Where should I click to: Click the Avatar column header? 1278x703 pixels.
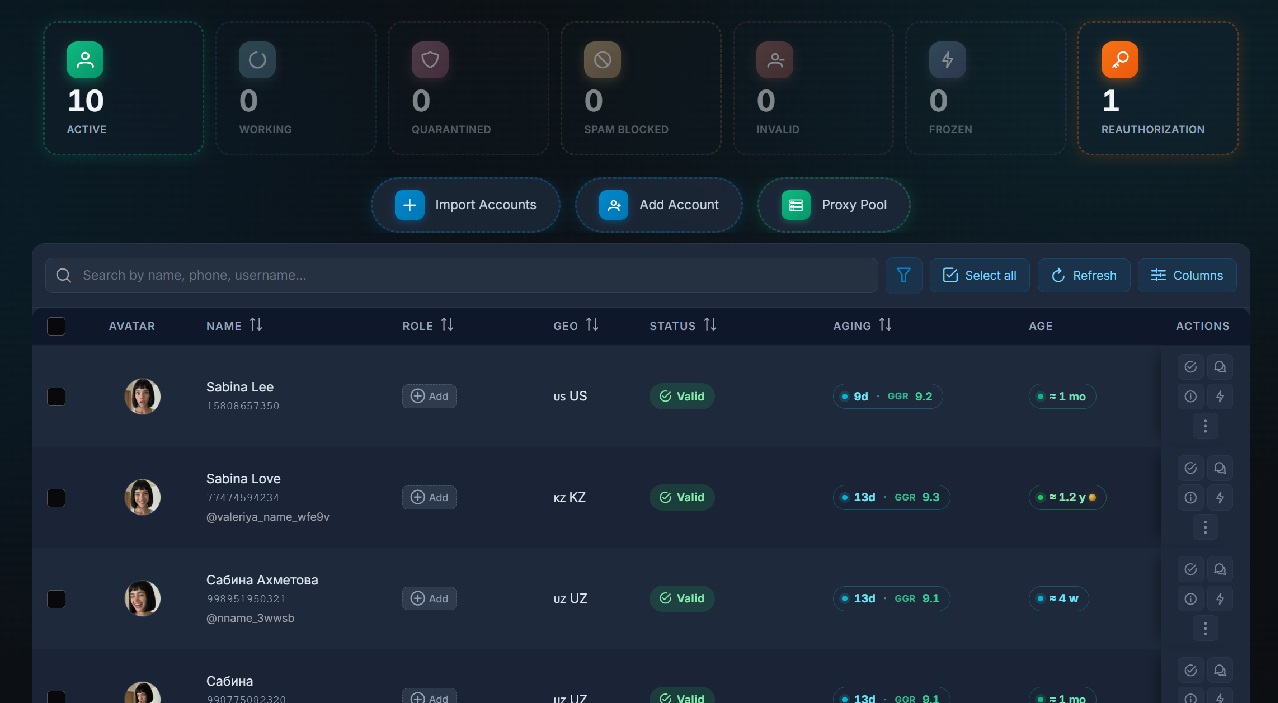tap(132, 326)
